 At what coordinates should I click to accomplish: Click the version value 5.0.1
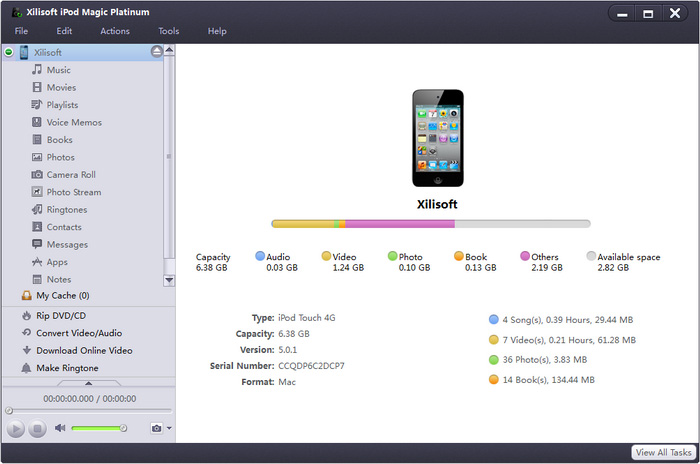tap(288, 350)
